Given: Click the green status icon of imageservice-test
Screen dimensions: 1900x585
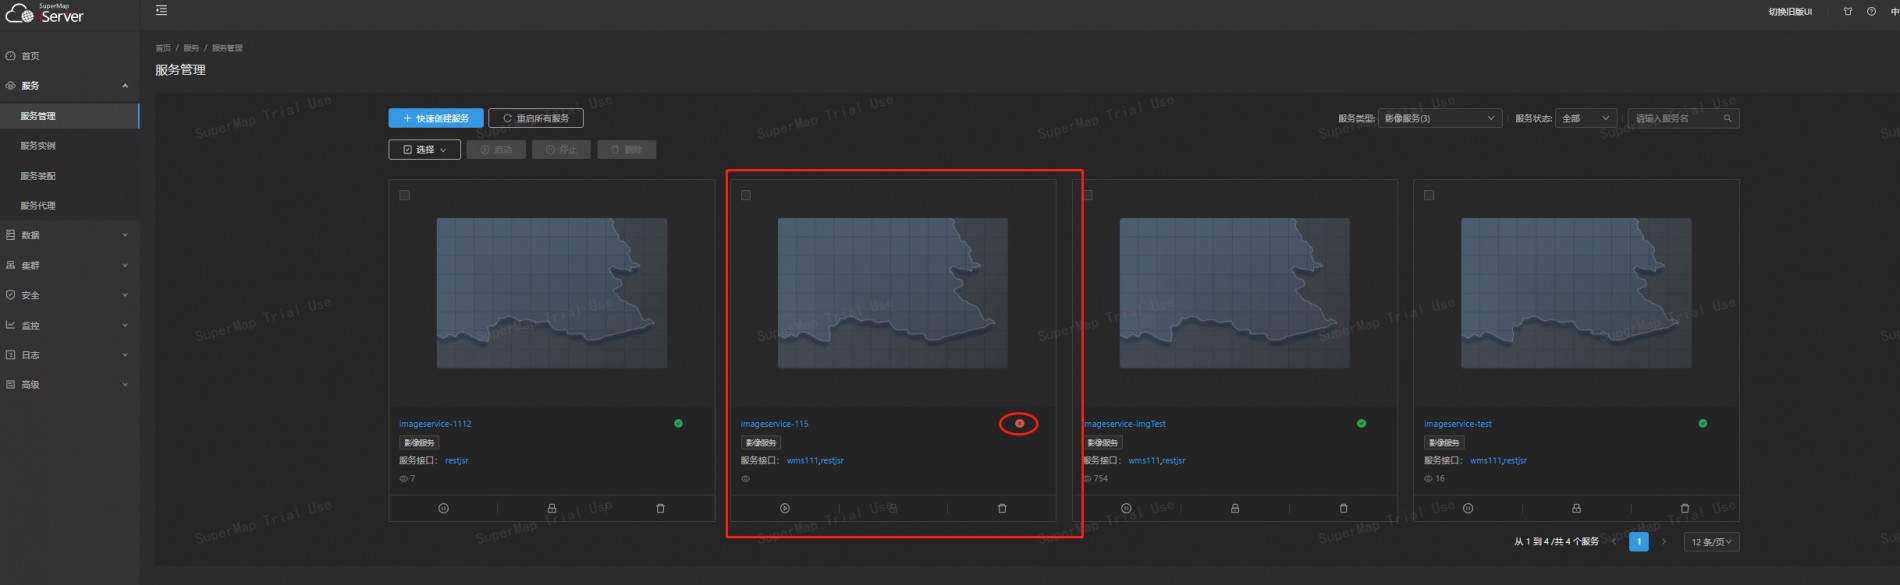Looking at the screenshot, I should tap(1703, 423).
